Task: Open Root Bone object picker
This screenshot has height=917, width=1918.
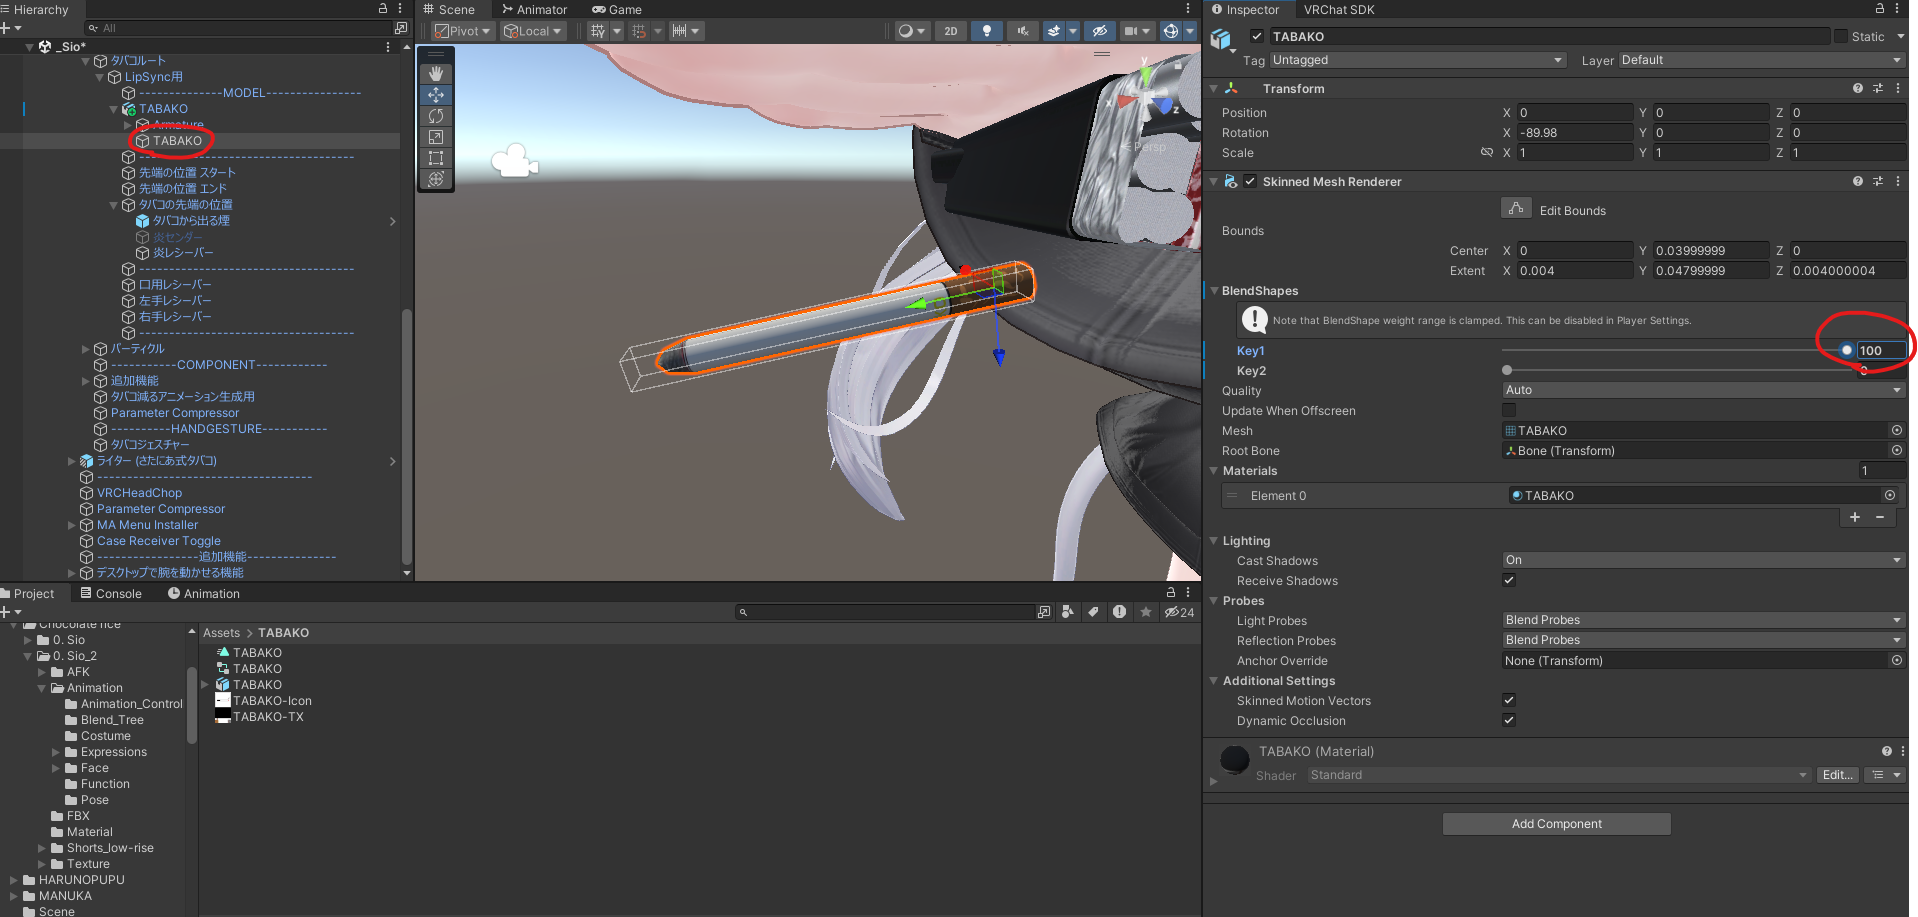Action: coord(1896,450)
